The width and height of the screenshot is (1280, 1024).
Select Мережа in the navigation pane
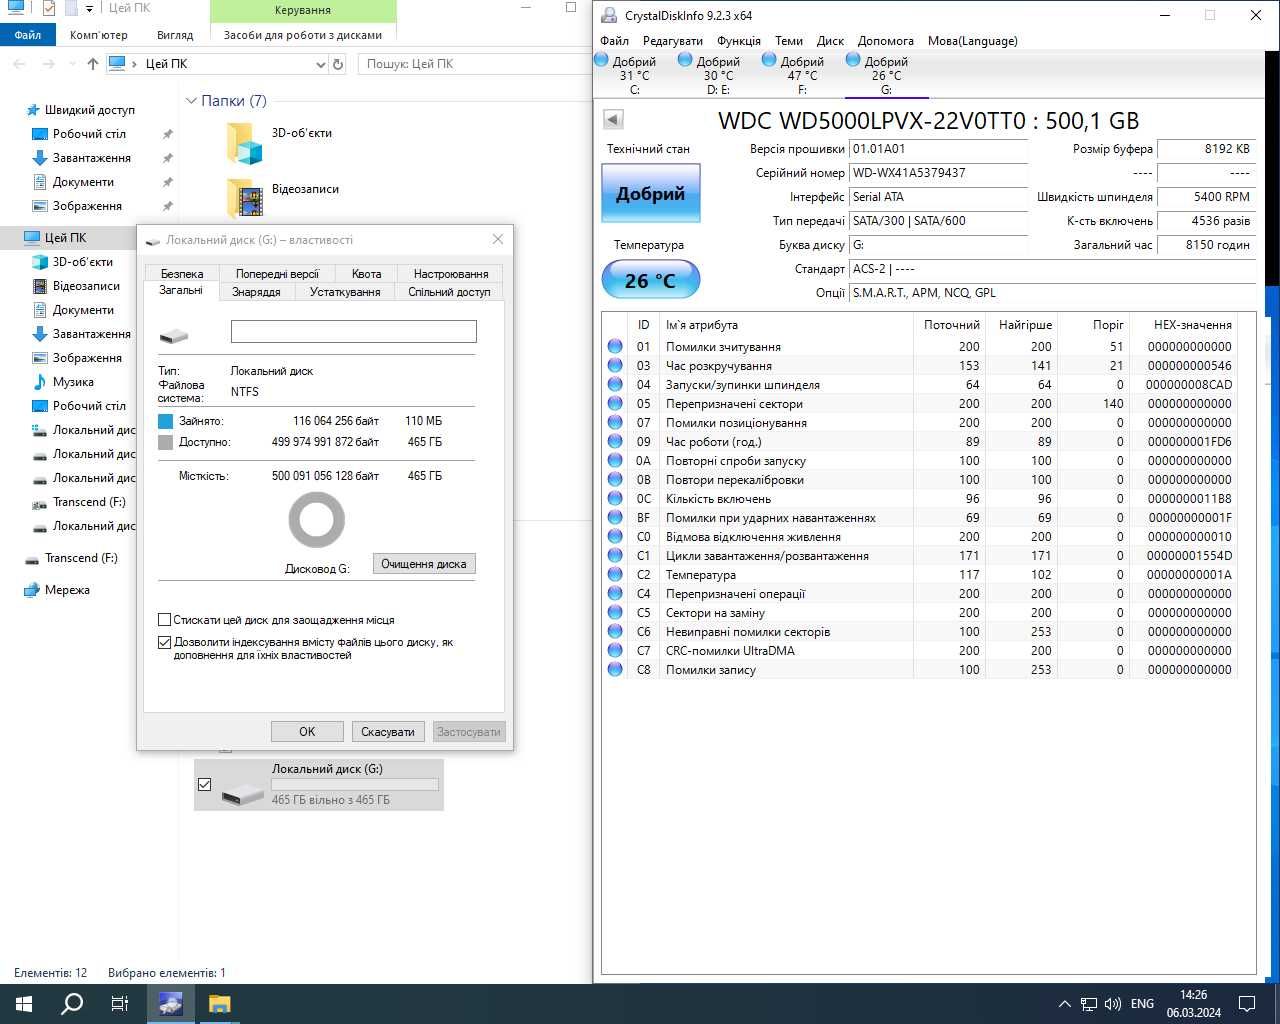[67, 590]
